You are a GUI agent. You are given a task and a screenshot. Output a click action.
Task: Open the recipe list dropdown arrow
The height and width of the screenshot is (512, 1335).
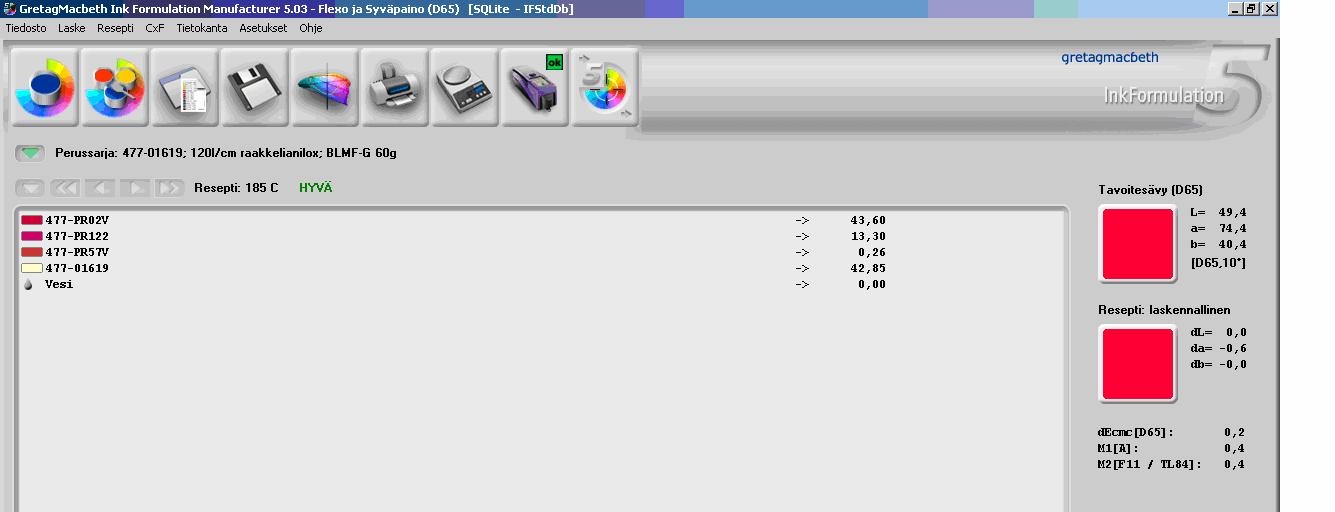(31, 187)
